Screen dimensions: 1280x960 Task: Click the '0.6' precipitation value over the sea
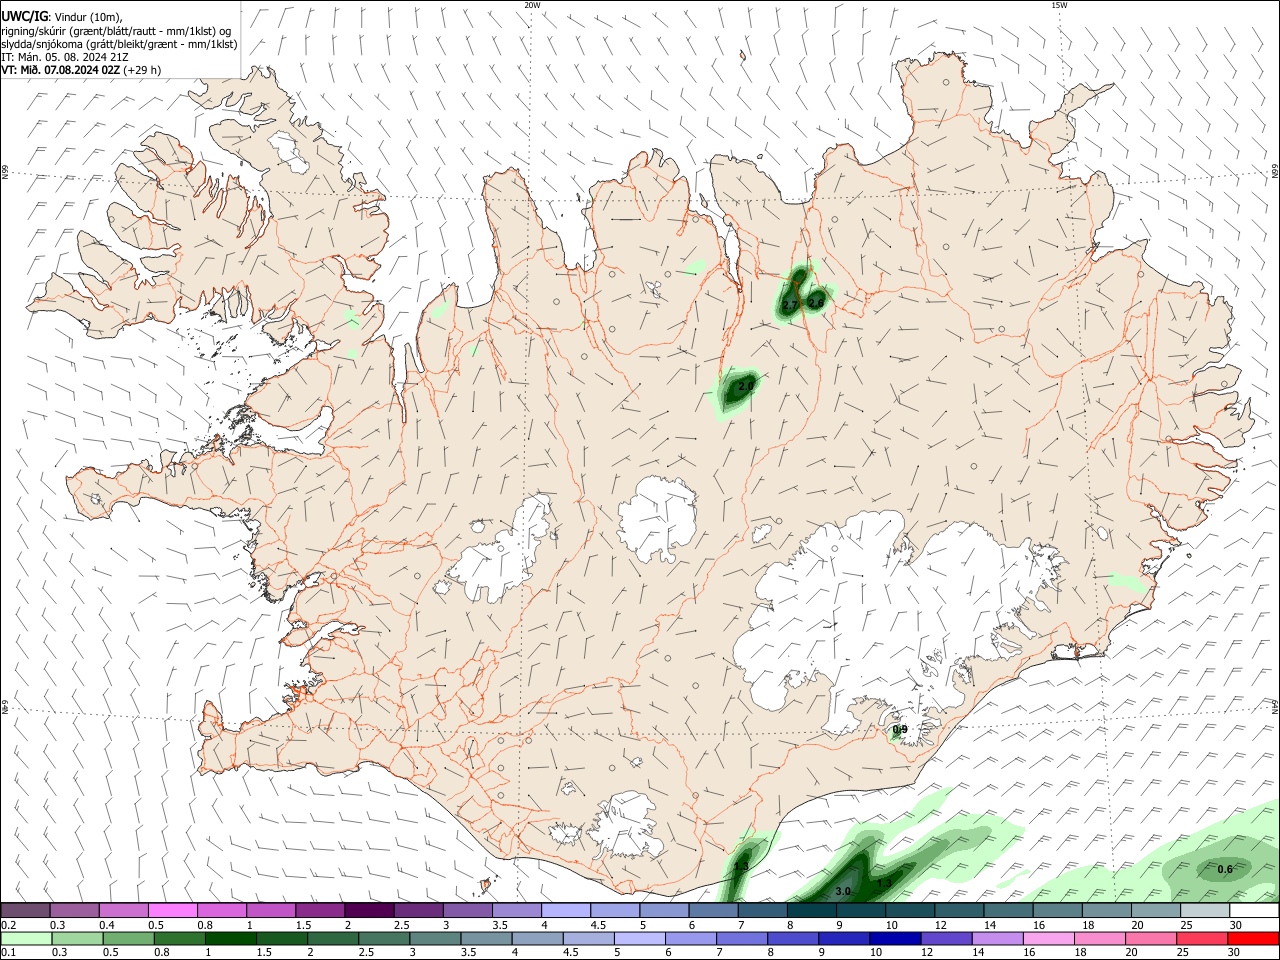(1225, 869)
